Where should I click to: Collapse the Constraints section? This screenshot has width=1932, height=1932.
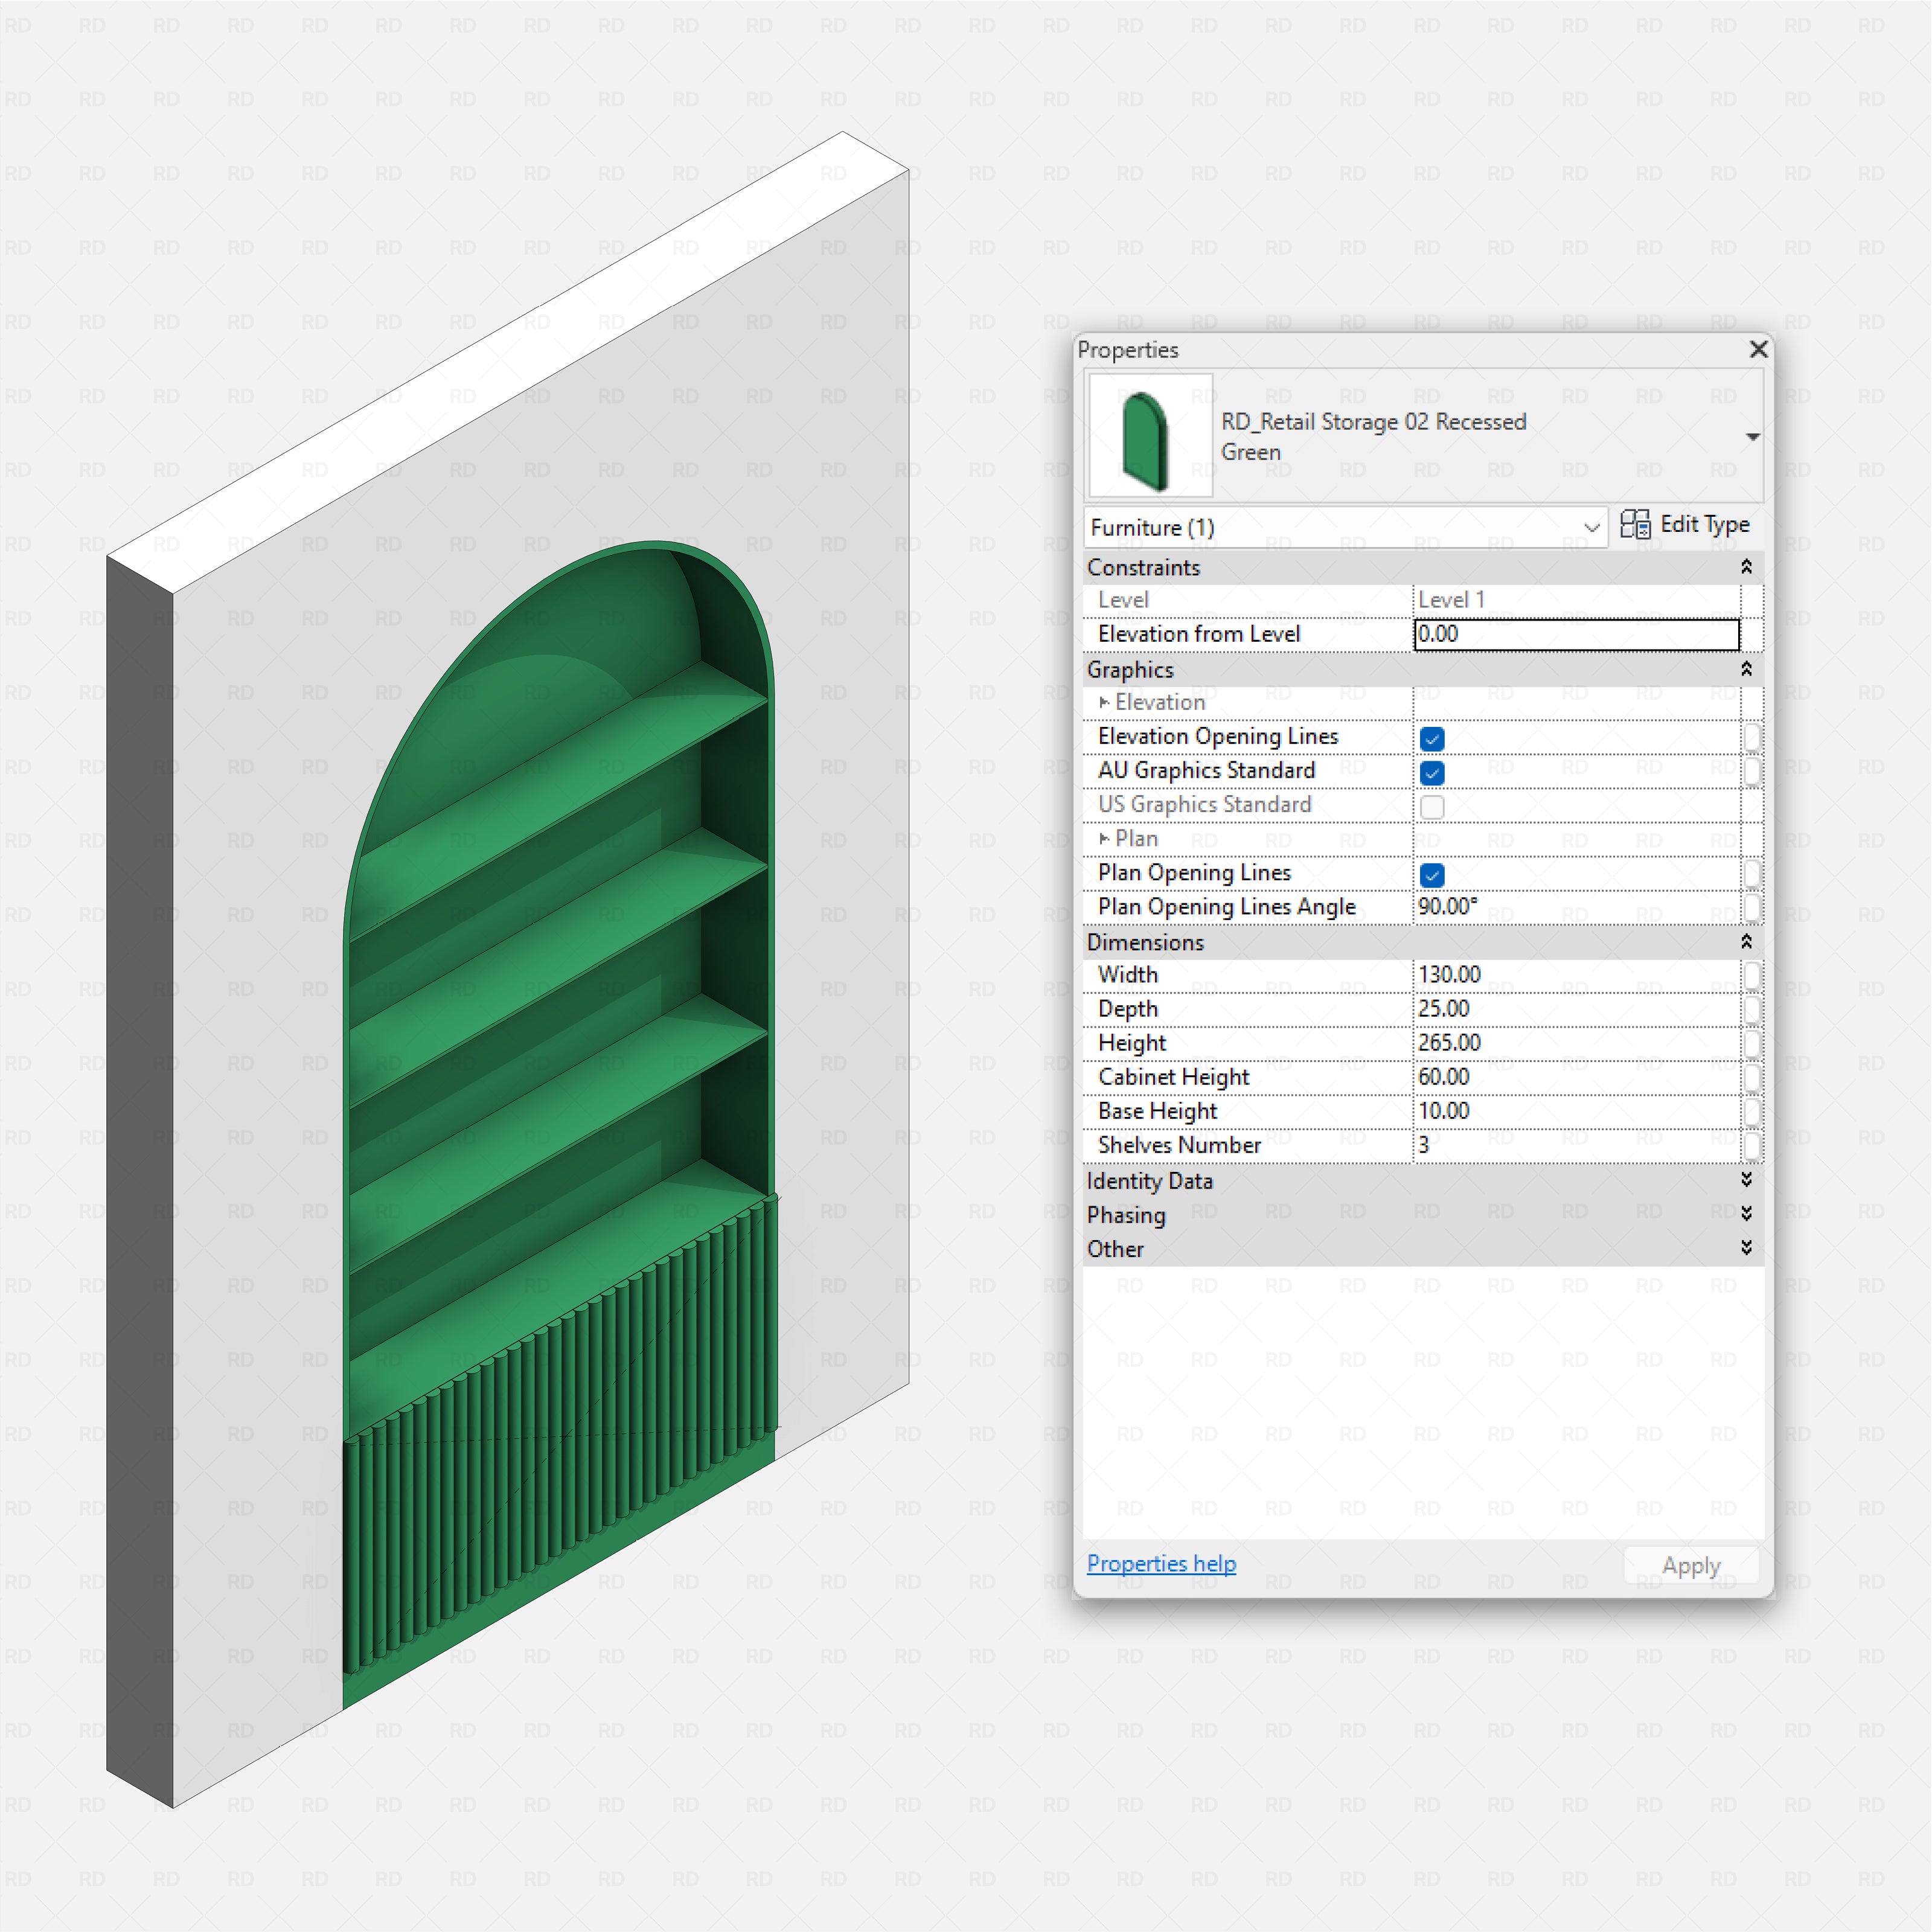tap(1746, 567)
